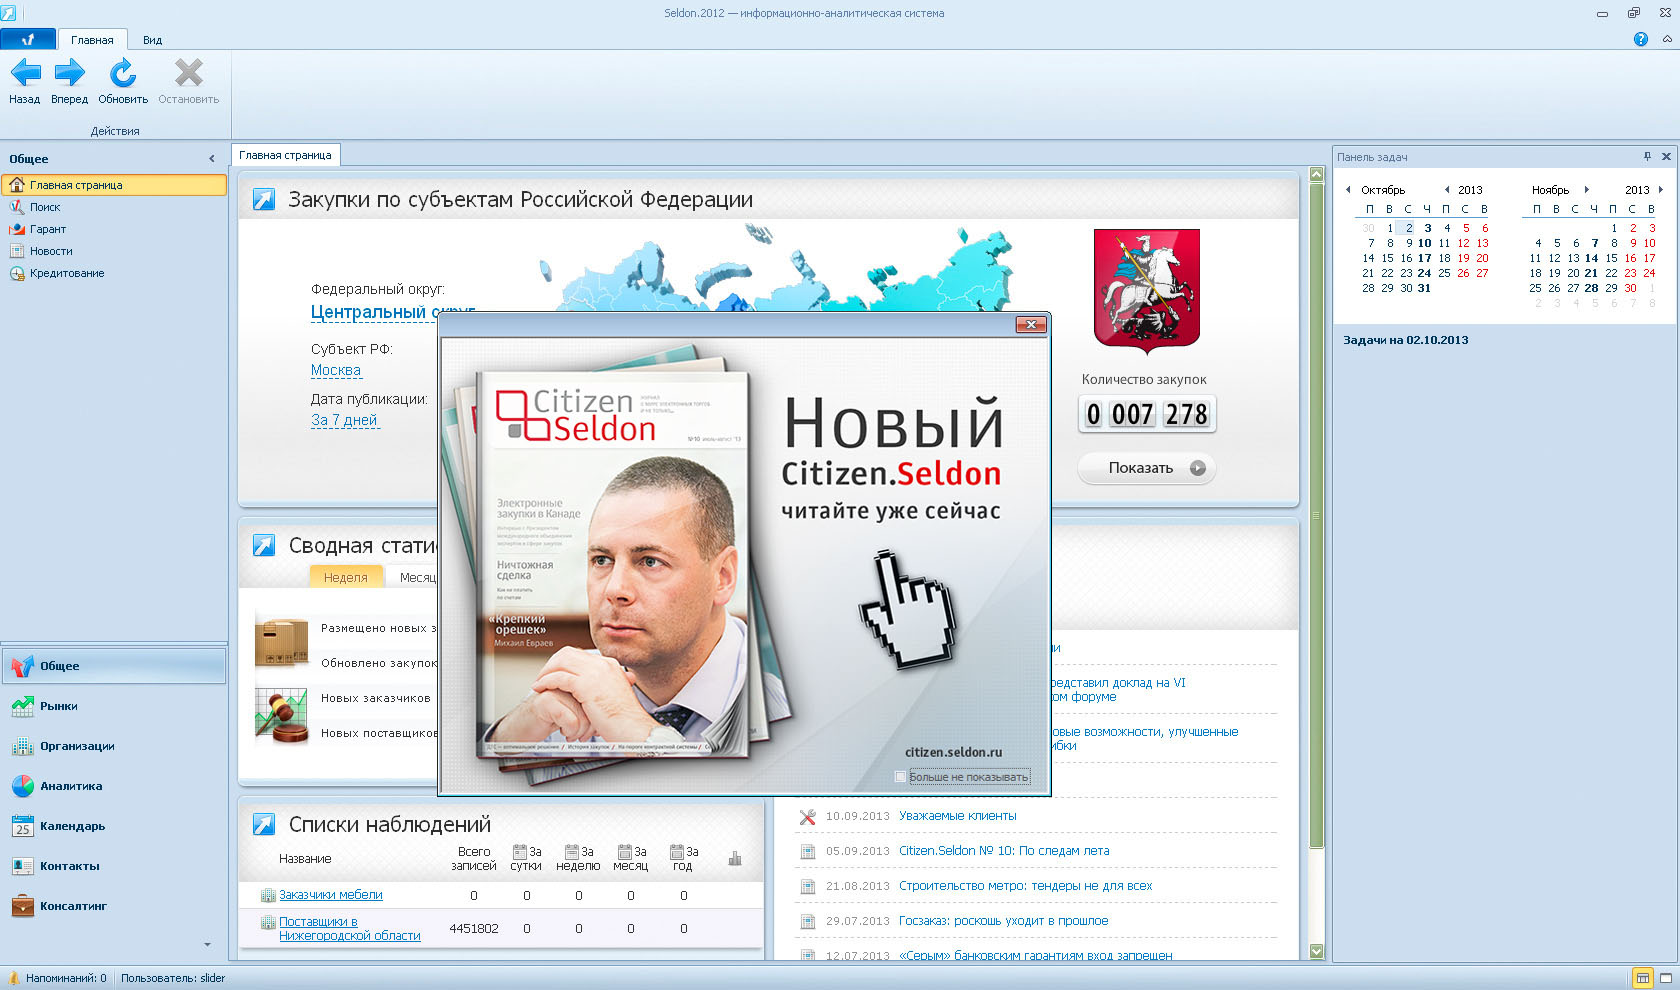Open the Уважаемые клиенты news link
Viewport: 1680px width, 990px height.
tap(957, 816)
